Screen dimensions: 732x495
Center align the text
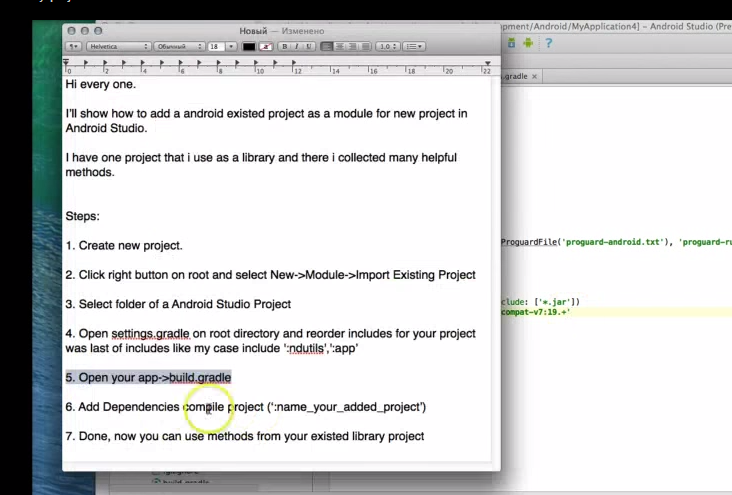tap(340, 47)
